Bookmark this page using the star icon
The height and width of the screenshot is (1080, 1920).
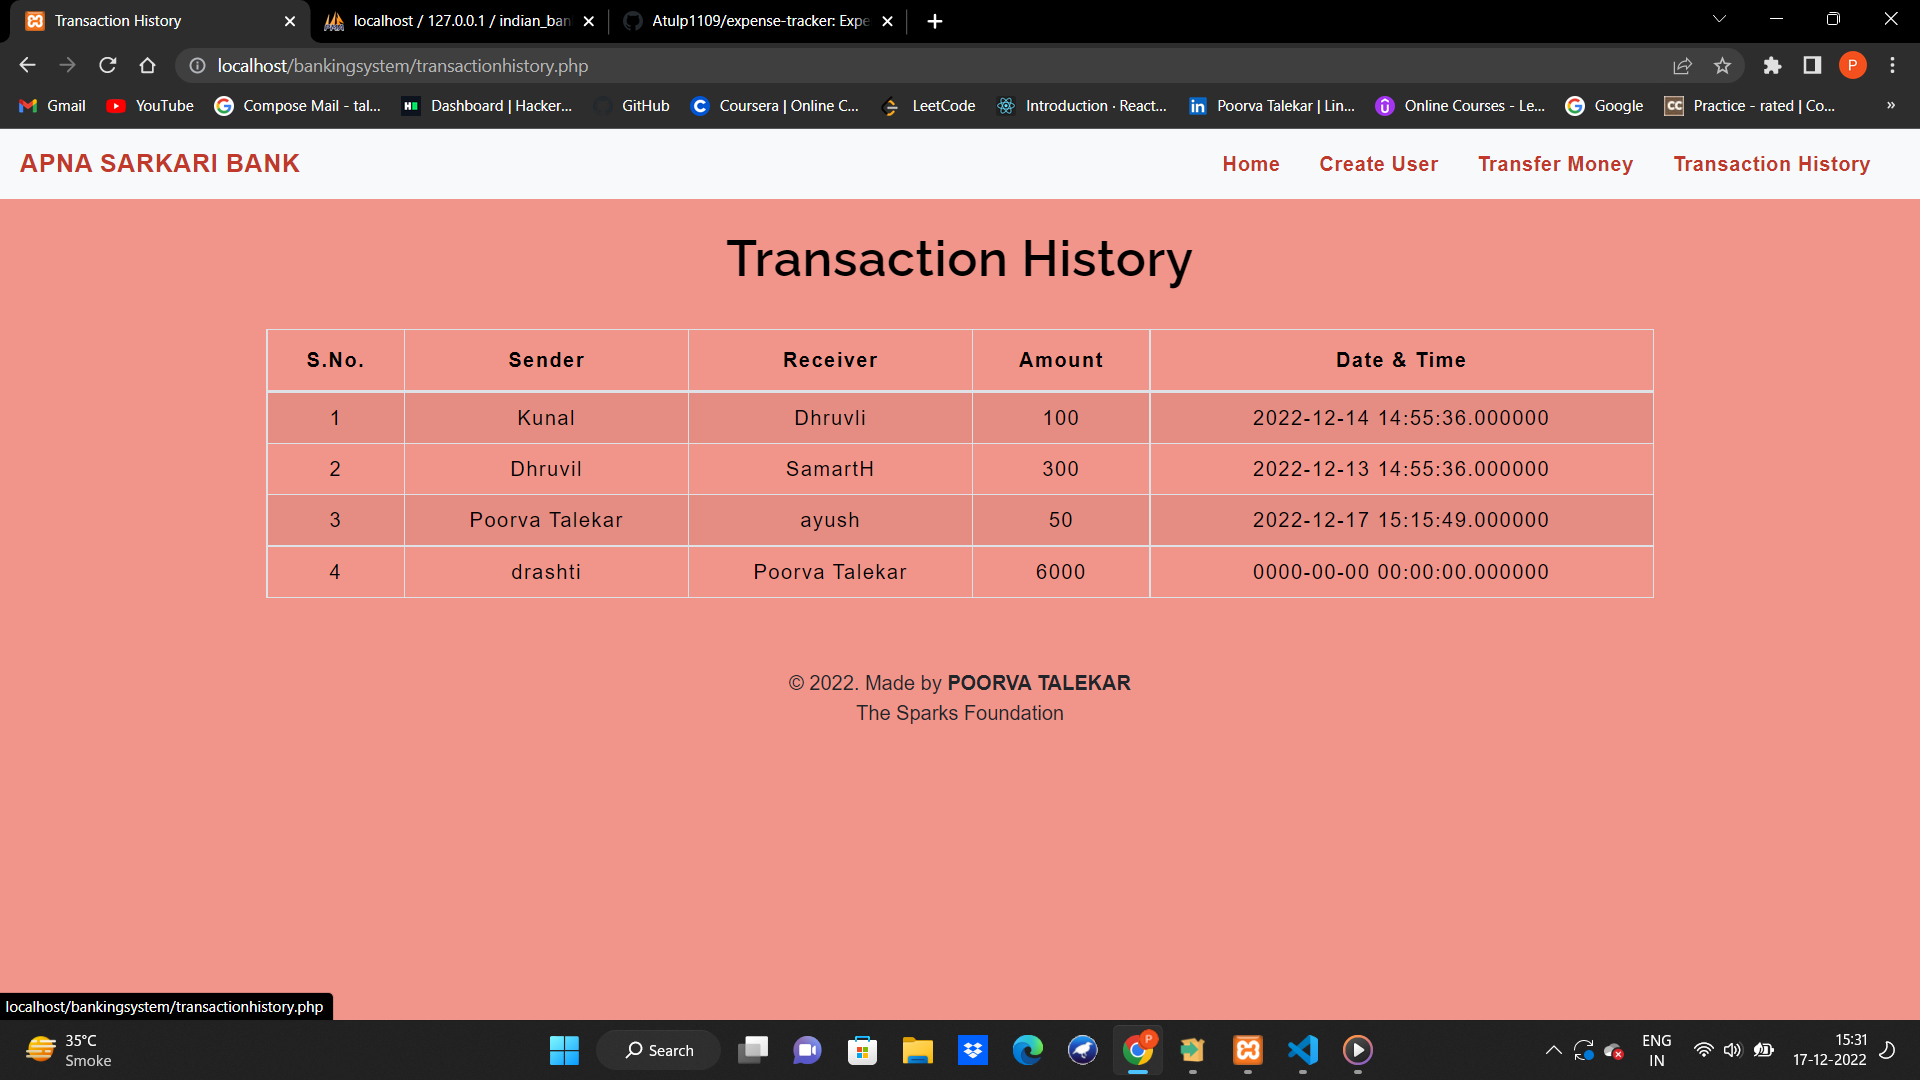point(1722,66)
